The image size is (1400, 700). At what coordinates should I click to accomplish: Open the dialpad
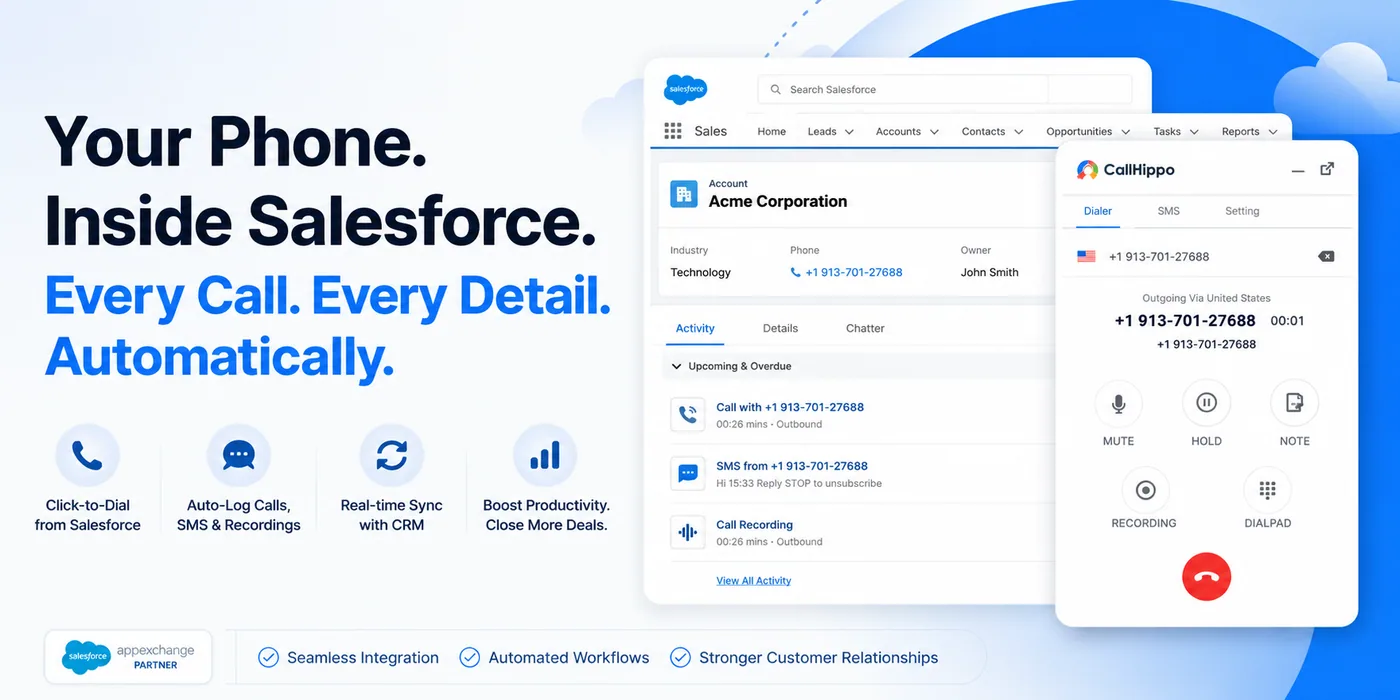(x=1267, y=490)
